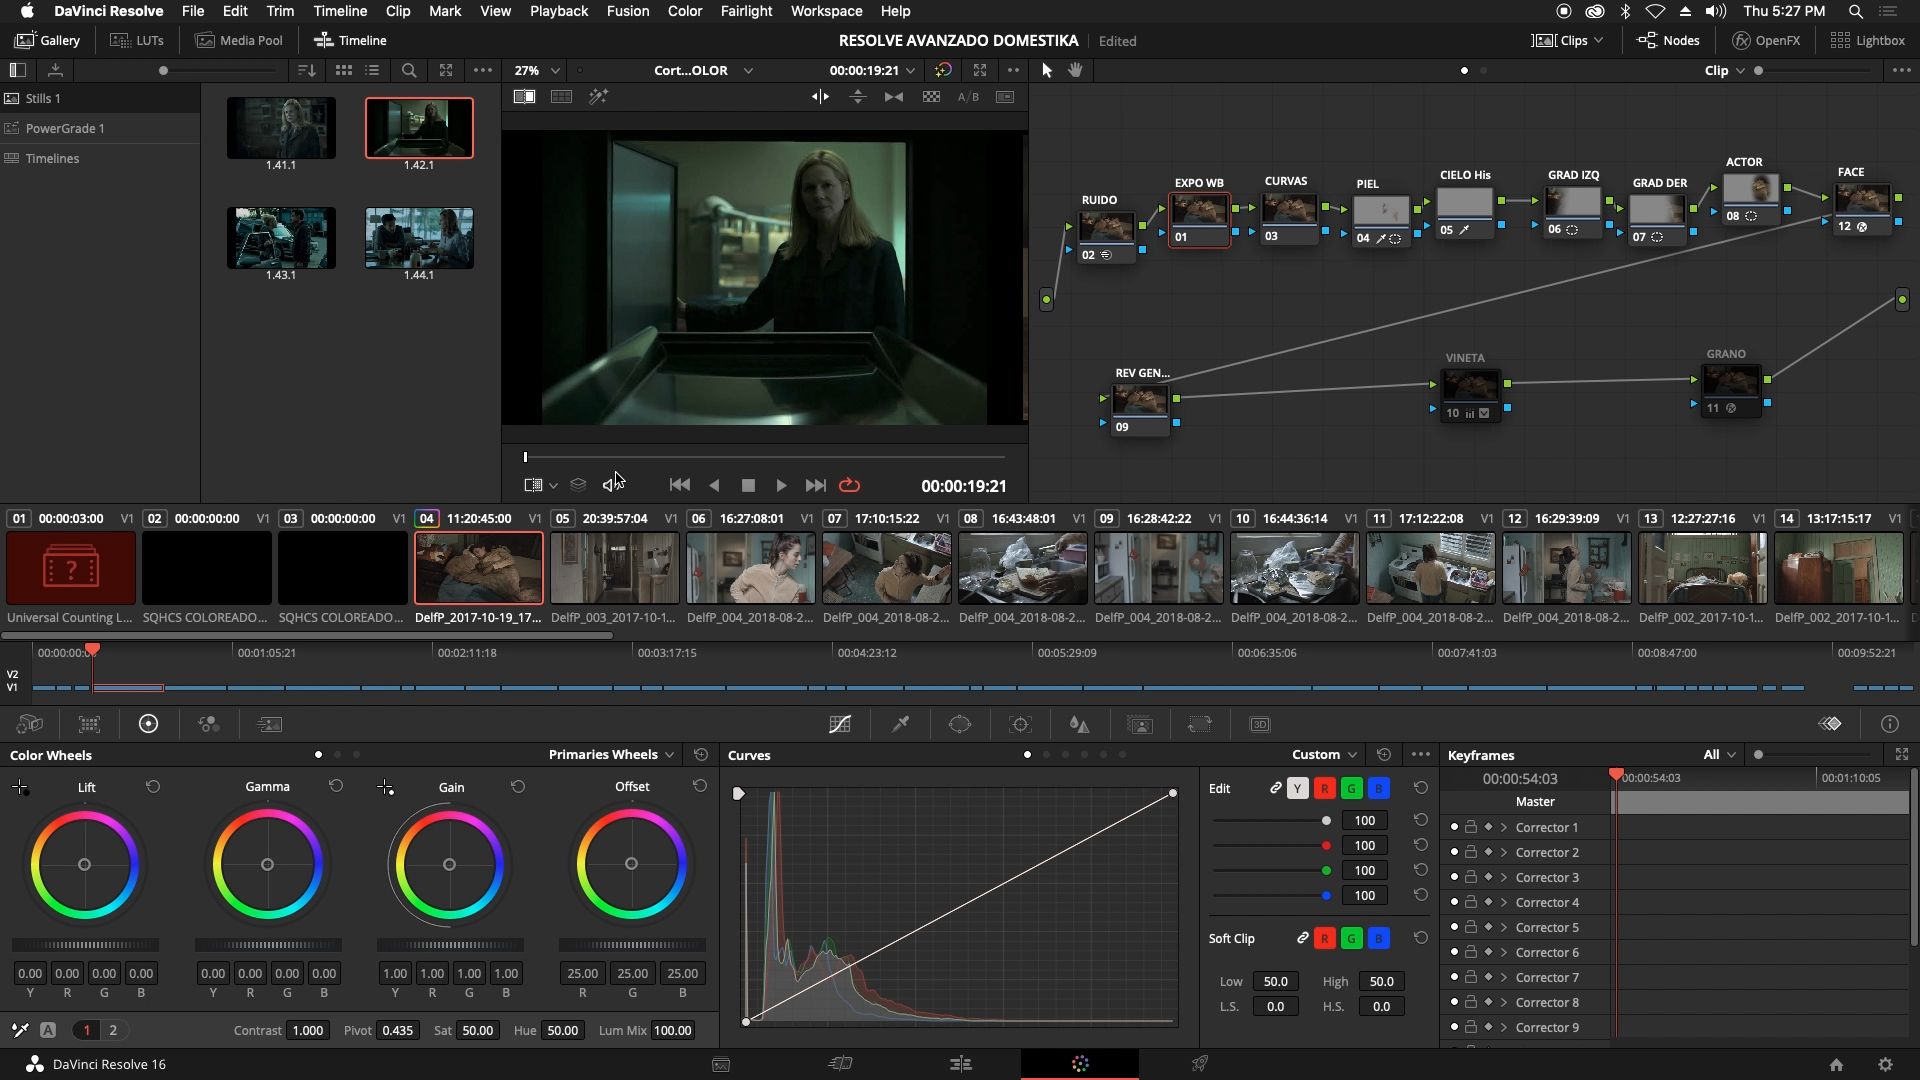Reset the Lift color wheel

point(153,787)
